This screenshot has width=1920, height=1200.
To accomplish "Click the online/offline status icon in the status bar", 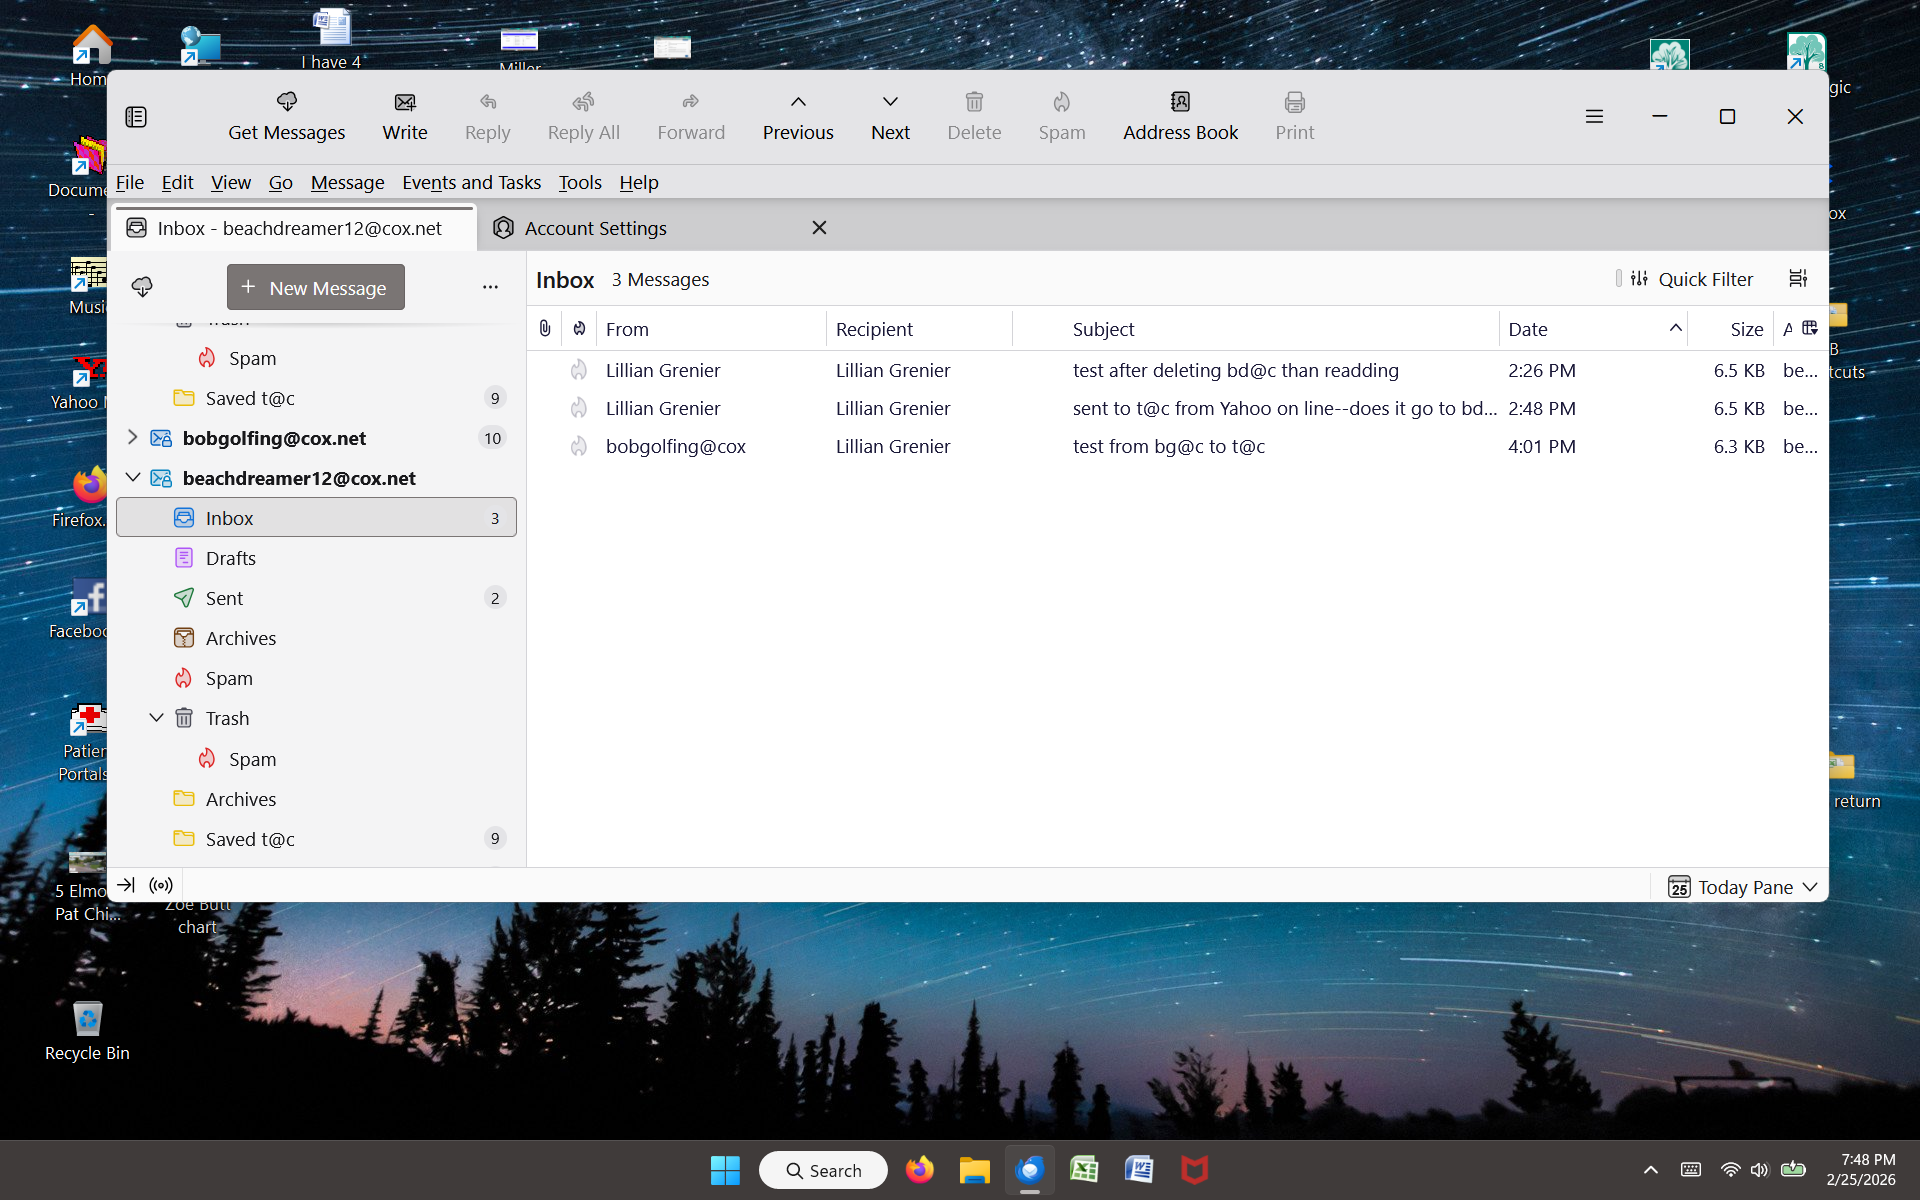I will click(x=161, y=885).
